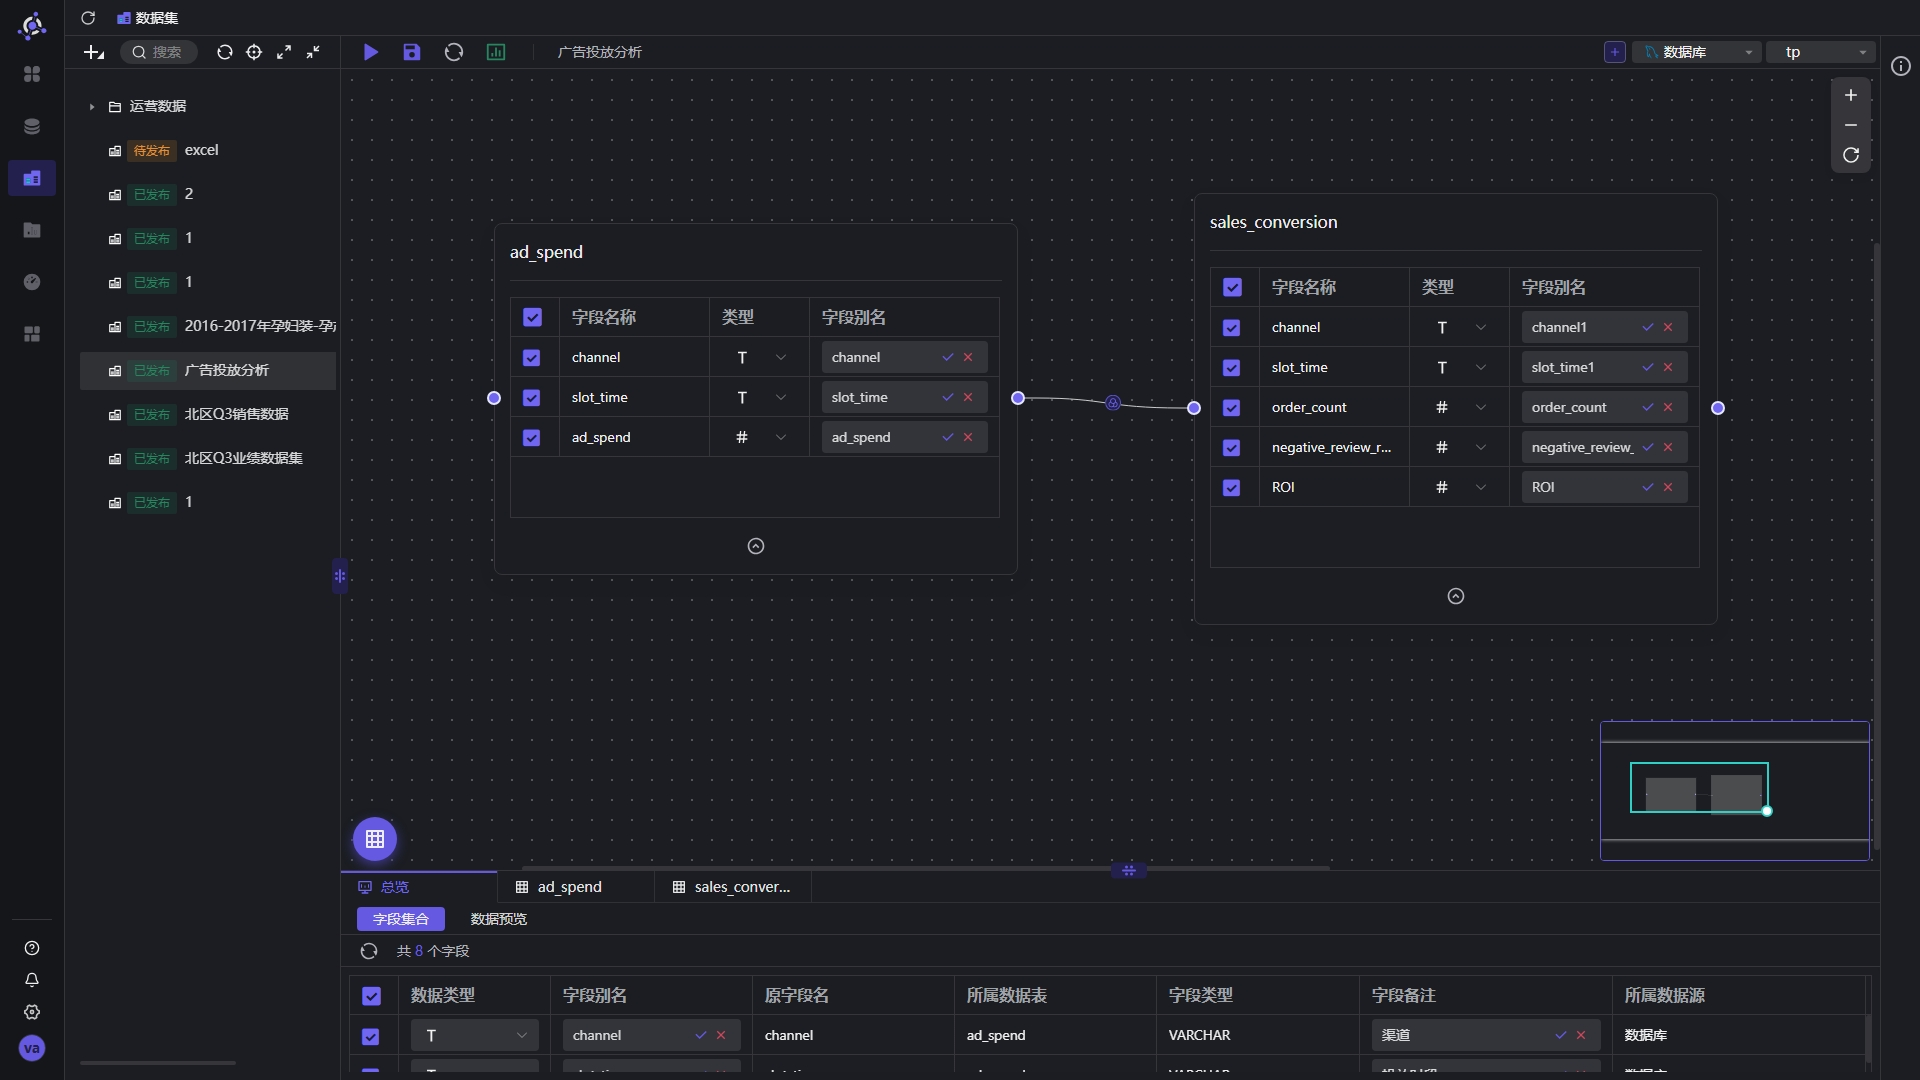This screenshot has height=1080, width=1920.
Task: Expand all tree nodes with outward arrows
Action: [284, 52]
